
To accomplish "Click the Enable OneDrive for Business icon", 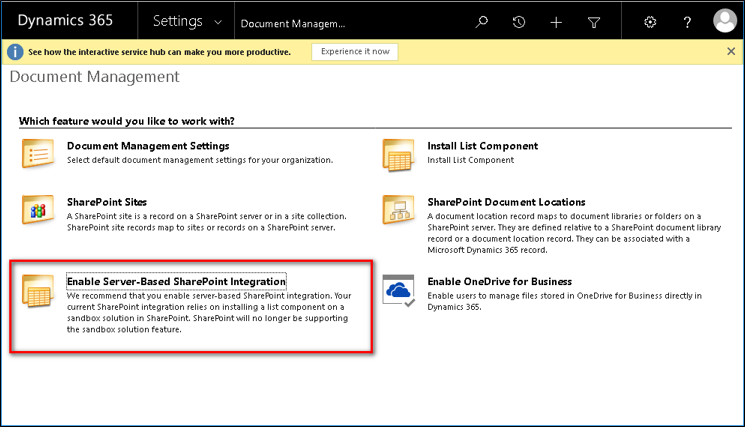I will click(399, 291).
